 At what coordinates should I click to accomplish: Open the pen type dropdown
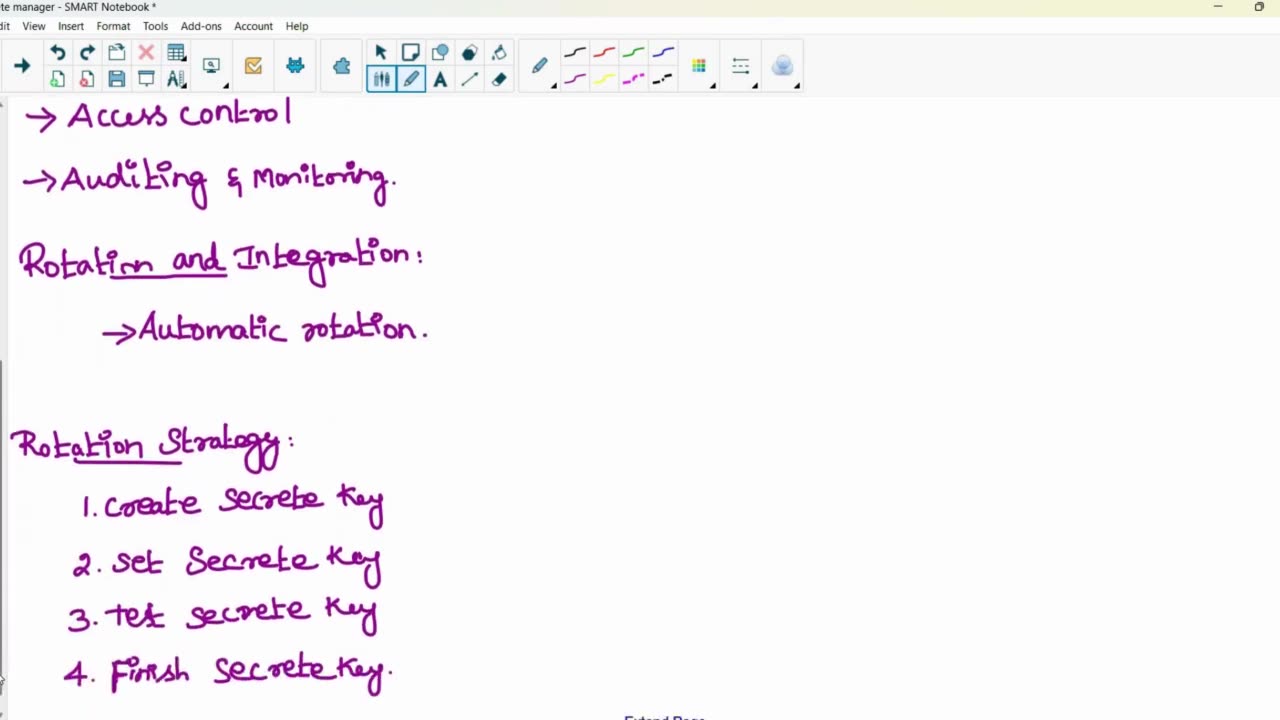click(540, 66)
